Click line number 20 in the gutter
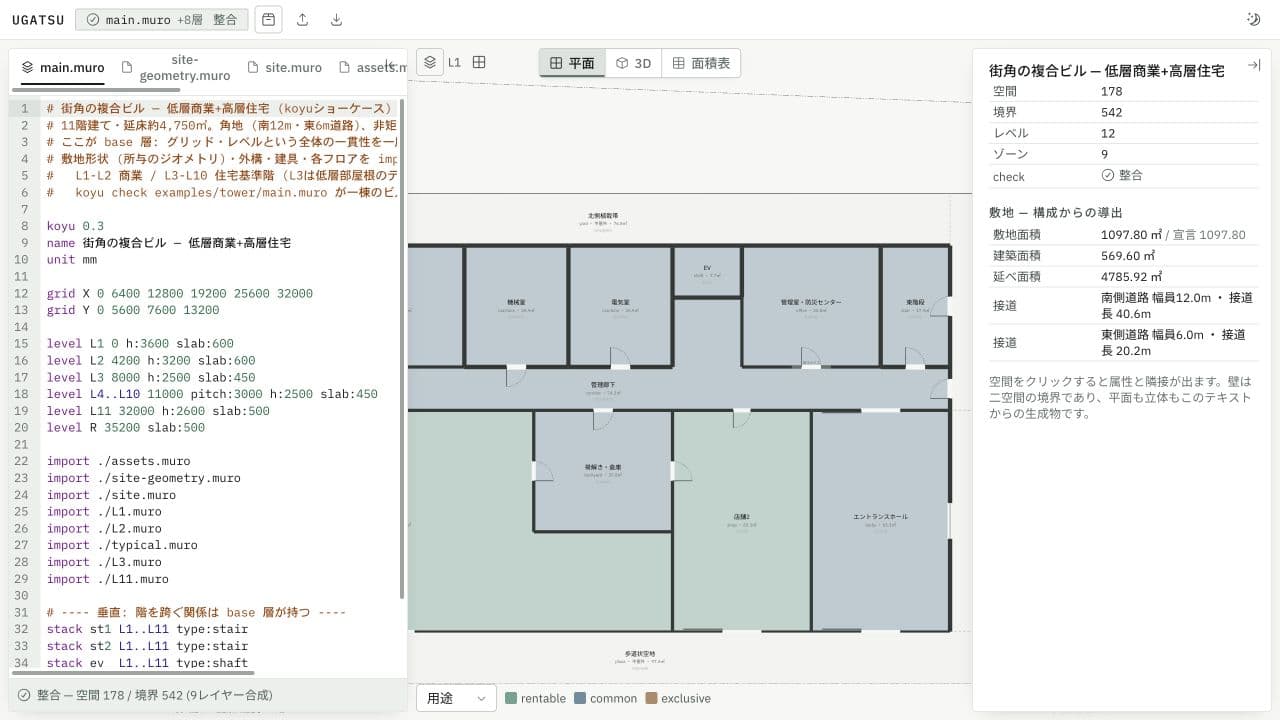 [x=23, y=427]
